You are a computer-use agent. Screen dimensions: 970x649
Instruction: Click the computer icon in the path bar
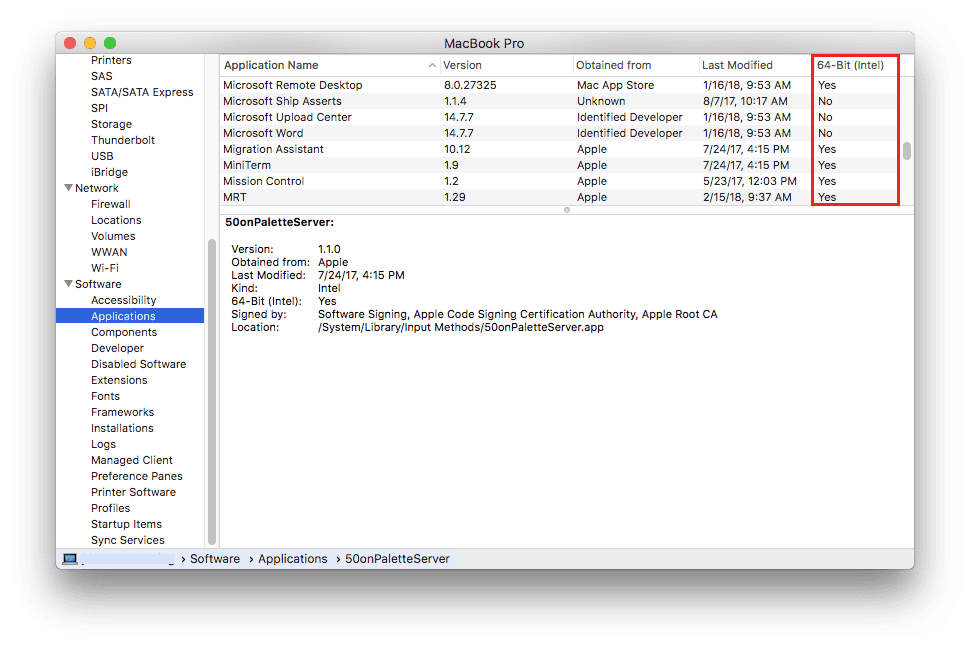[x=70, y=559]
